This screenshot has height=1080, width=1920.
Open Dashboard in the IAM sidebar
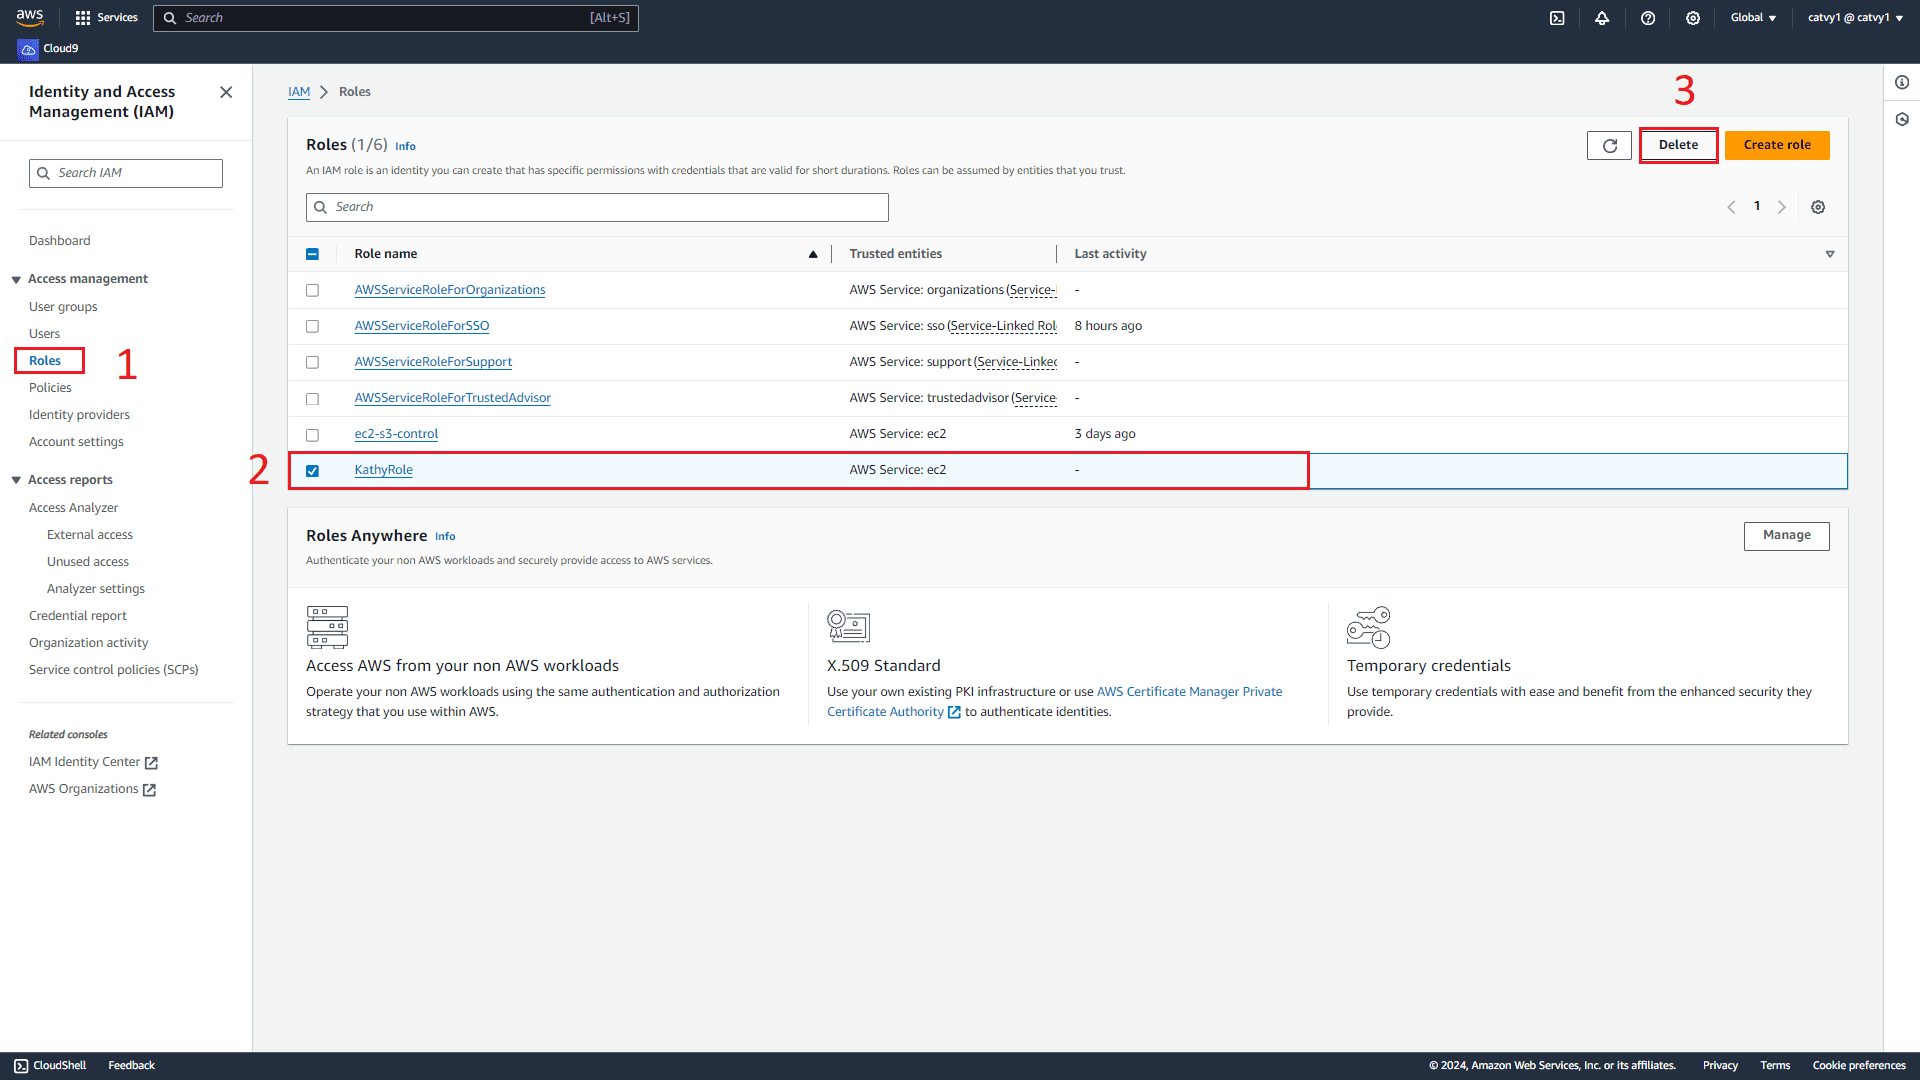pyautogui.click(x=59, y=241)
